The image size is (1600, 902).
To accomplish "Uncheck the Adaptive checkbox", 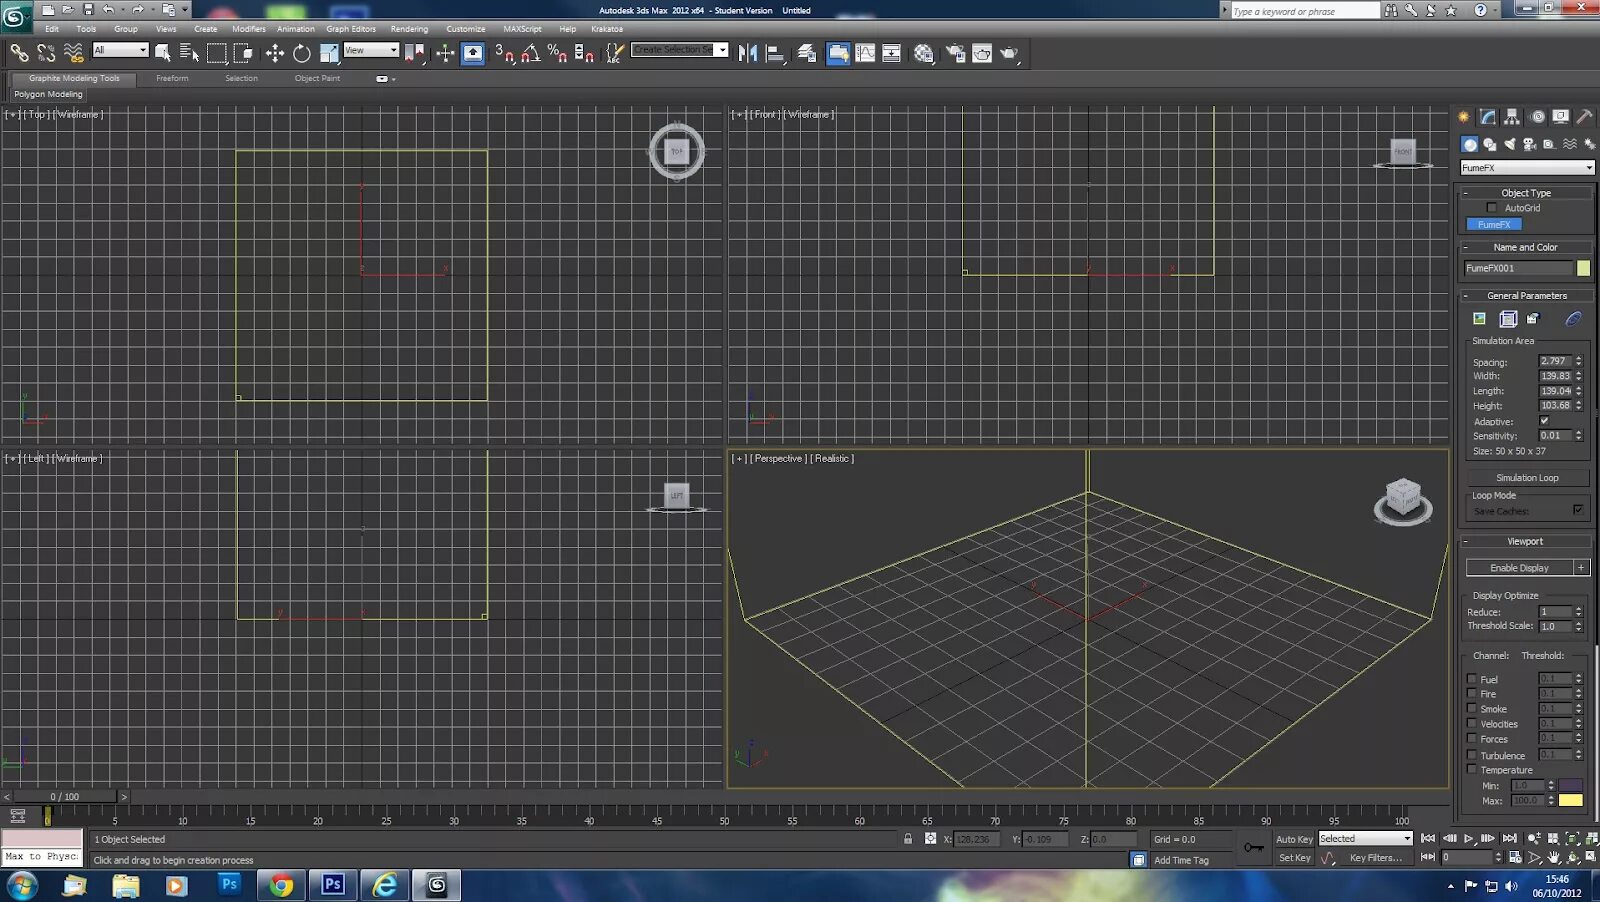I will 1544,421.
